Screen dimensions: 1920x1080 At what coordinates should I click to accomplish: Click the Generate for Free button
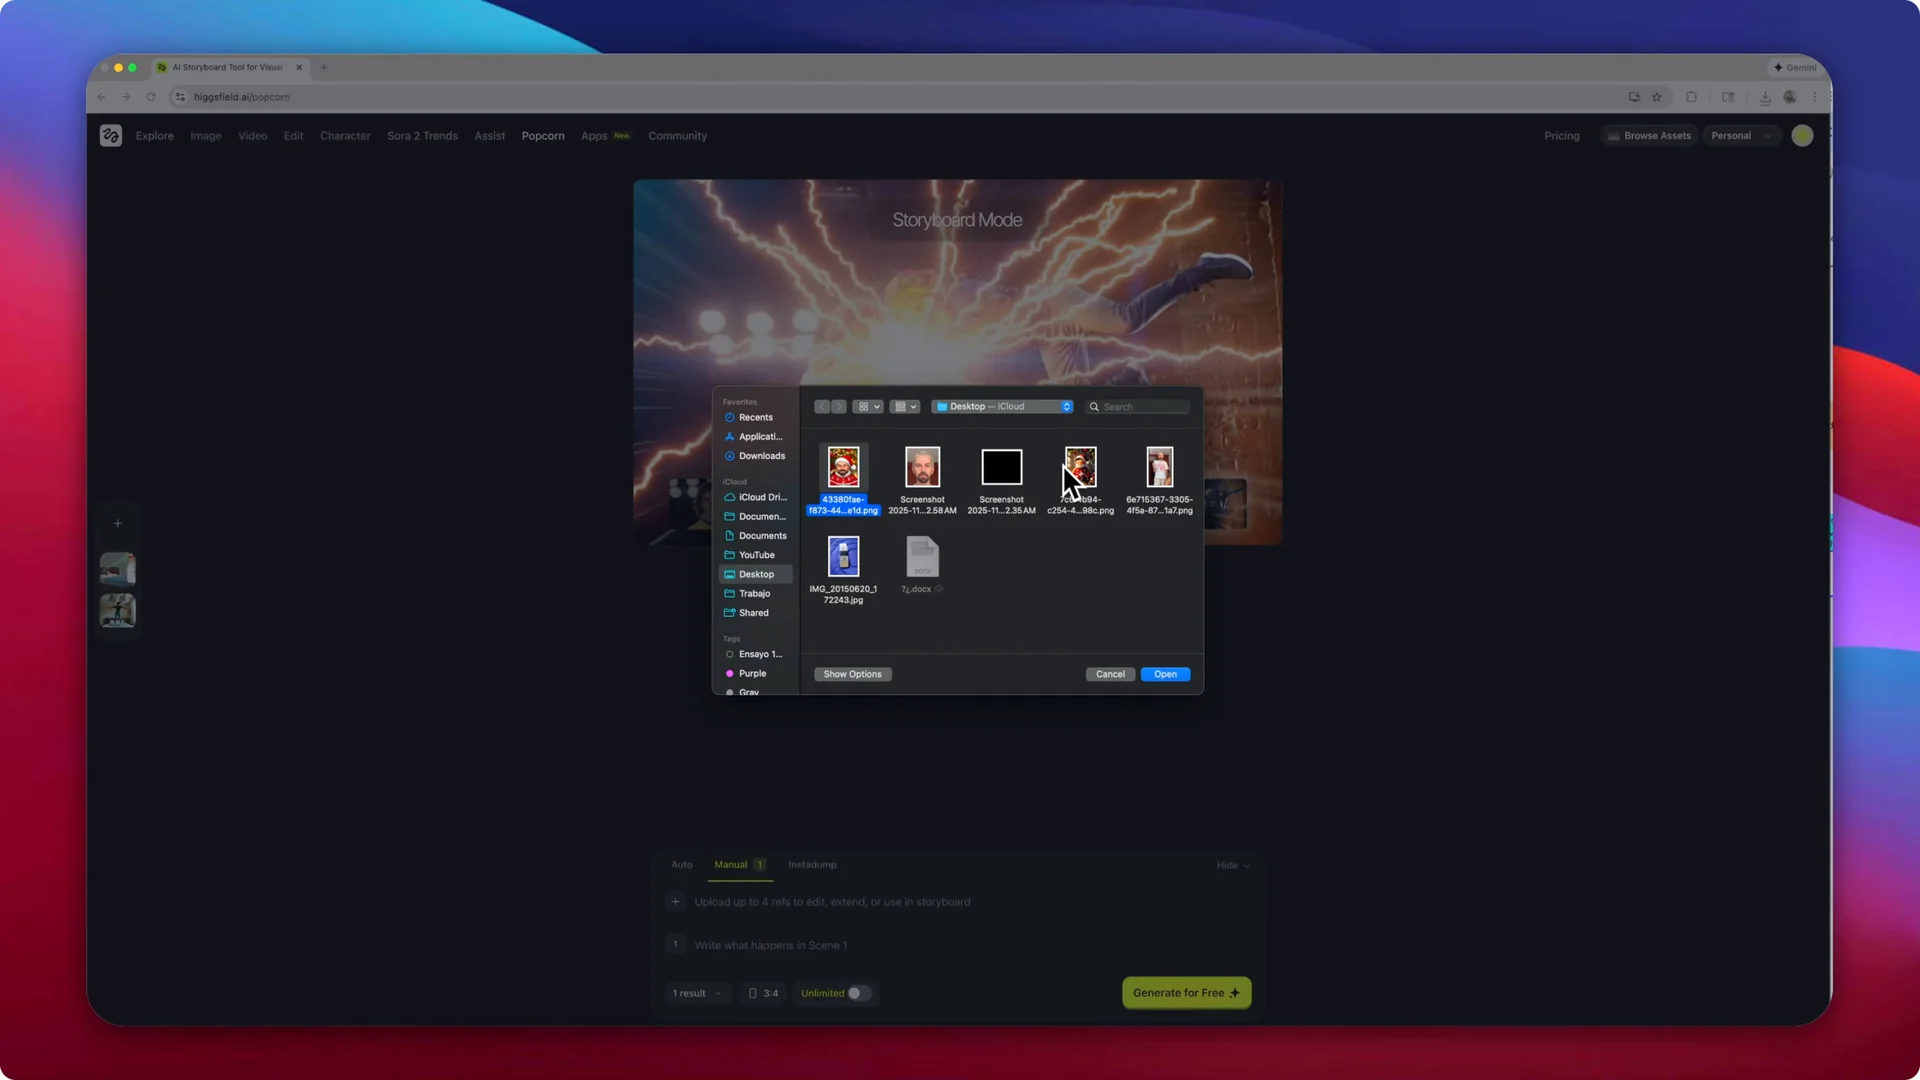1186,993
